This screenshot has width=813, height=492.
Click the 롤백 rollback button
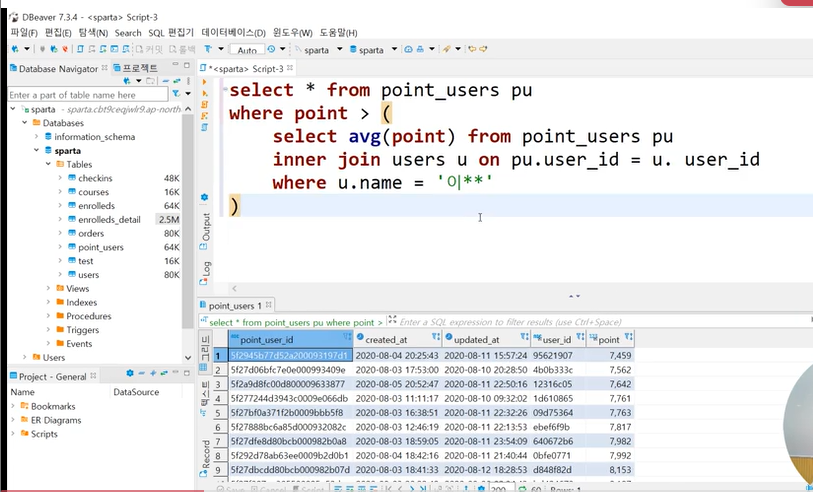coord(182,50)
